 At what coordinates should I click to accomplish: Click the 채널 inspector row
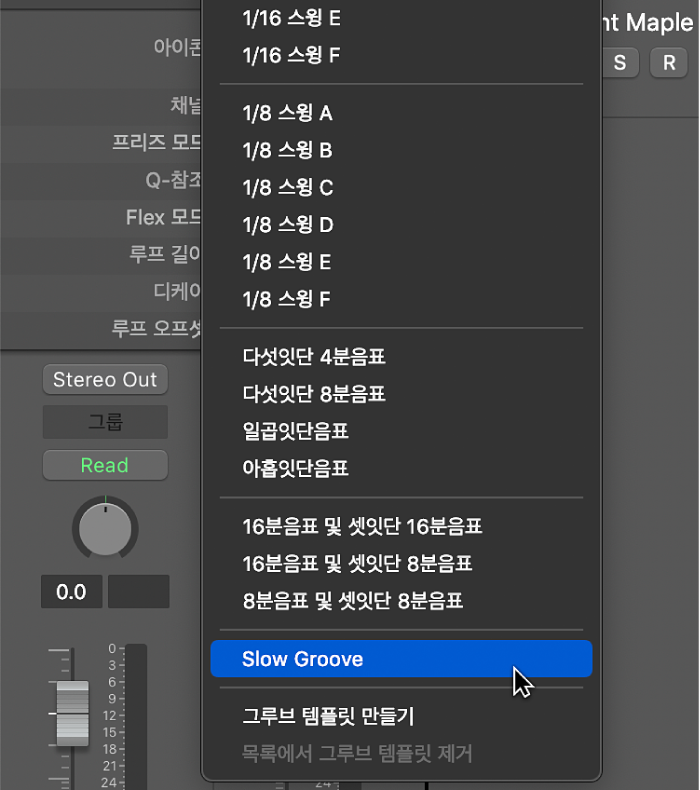tap(101, 105)
